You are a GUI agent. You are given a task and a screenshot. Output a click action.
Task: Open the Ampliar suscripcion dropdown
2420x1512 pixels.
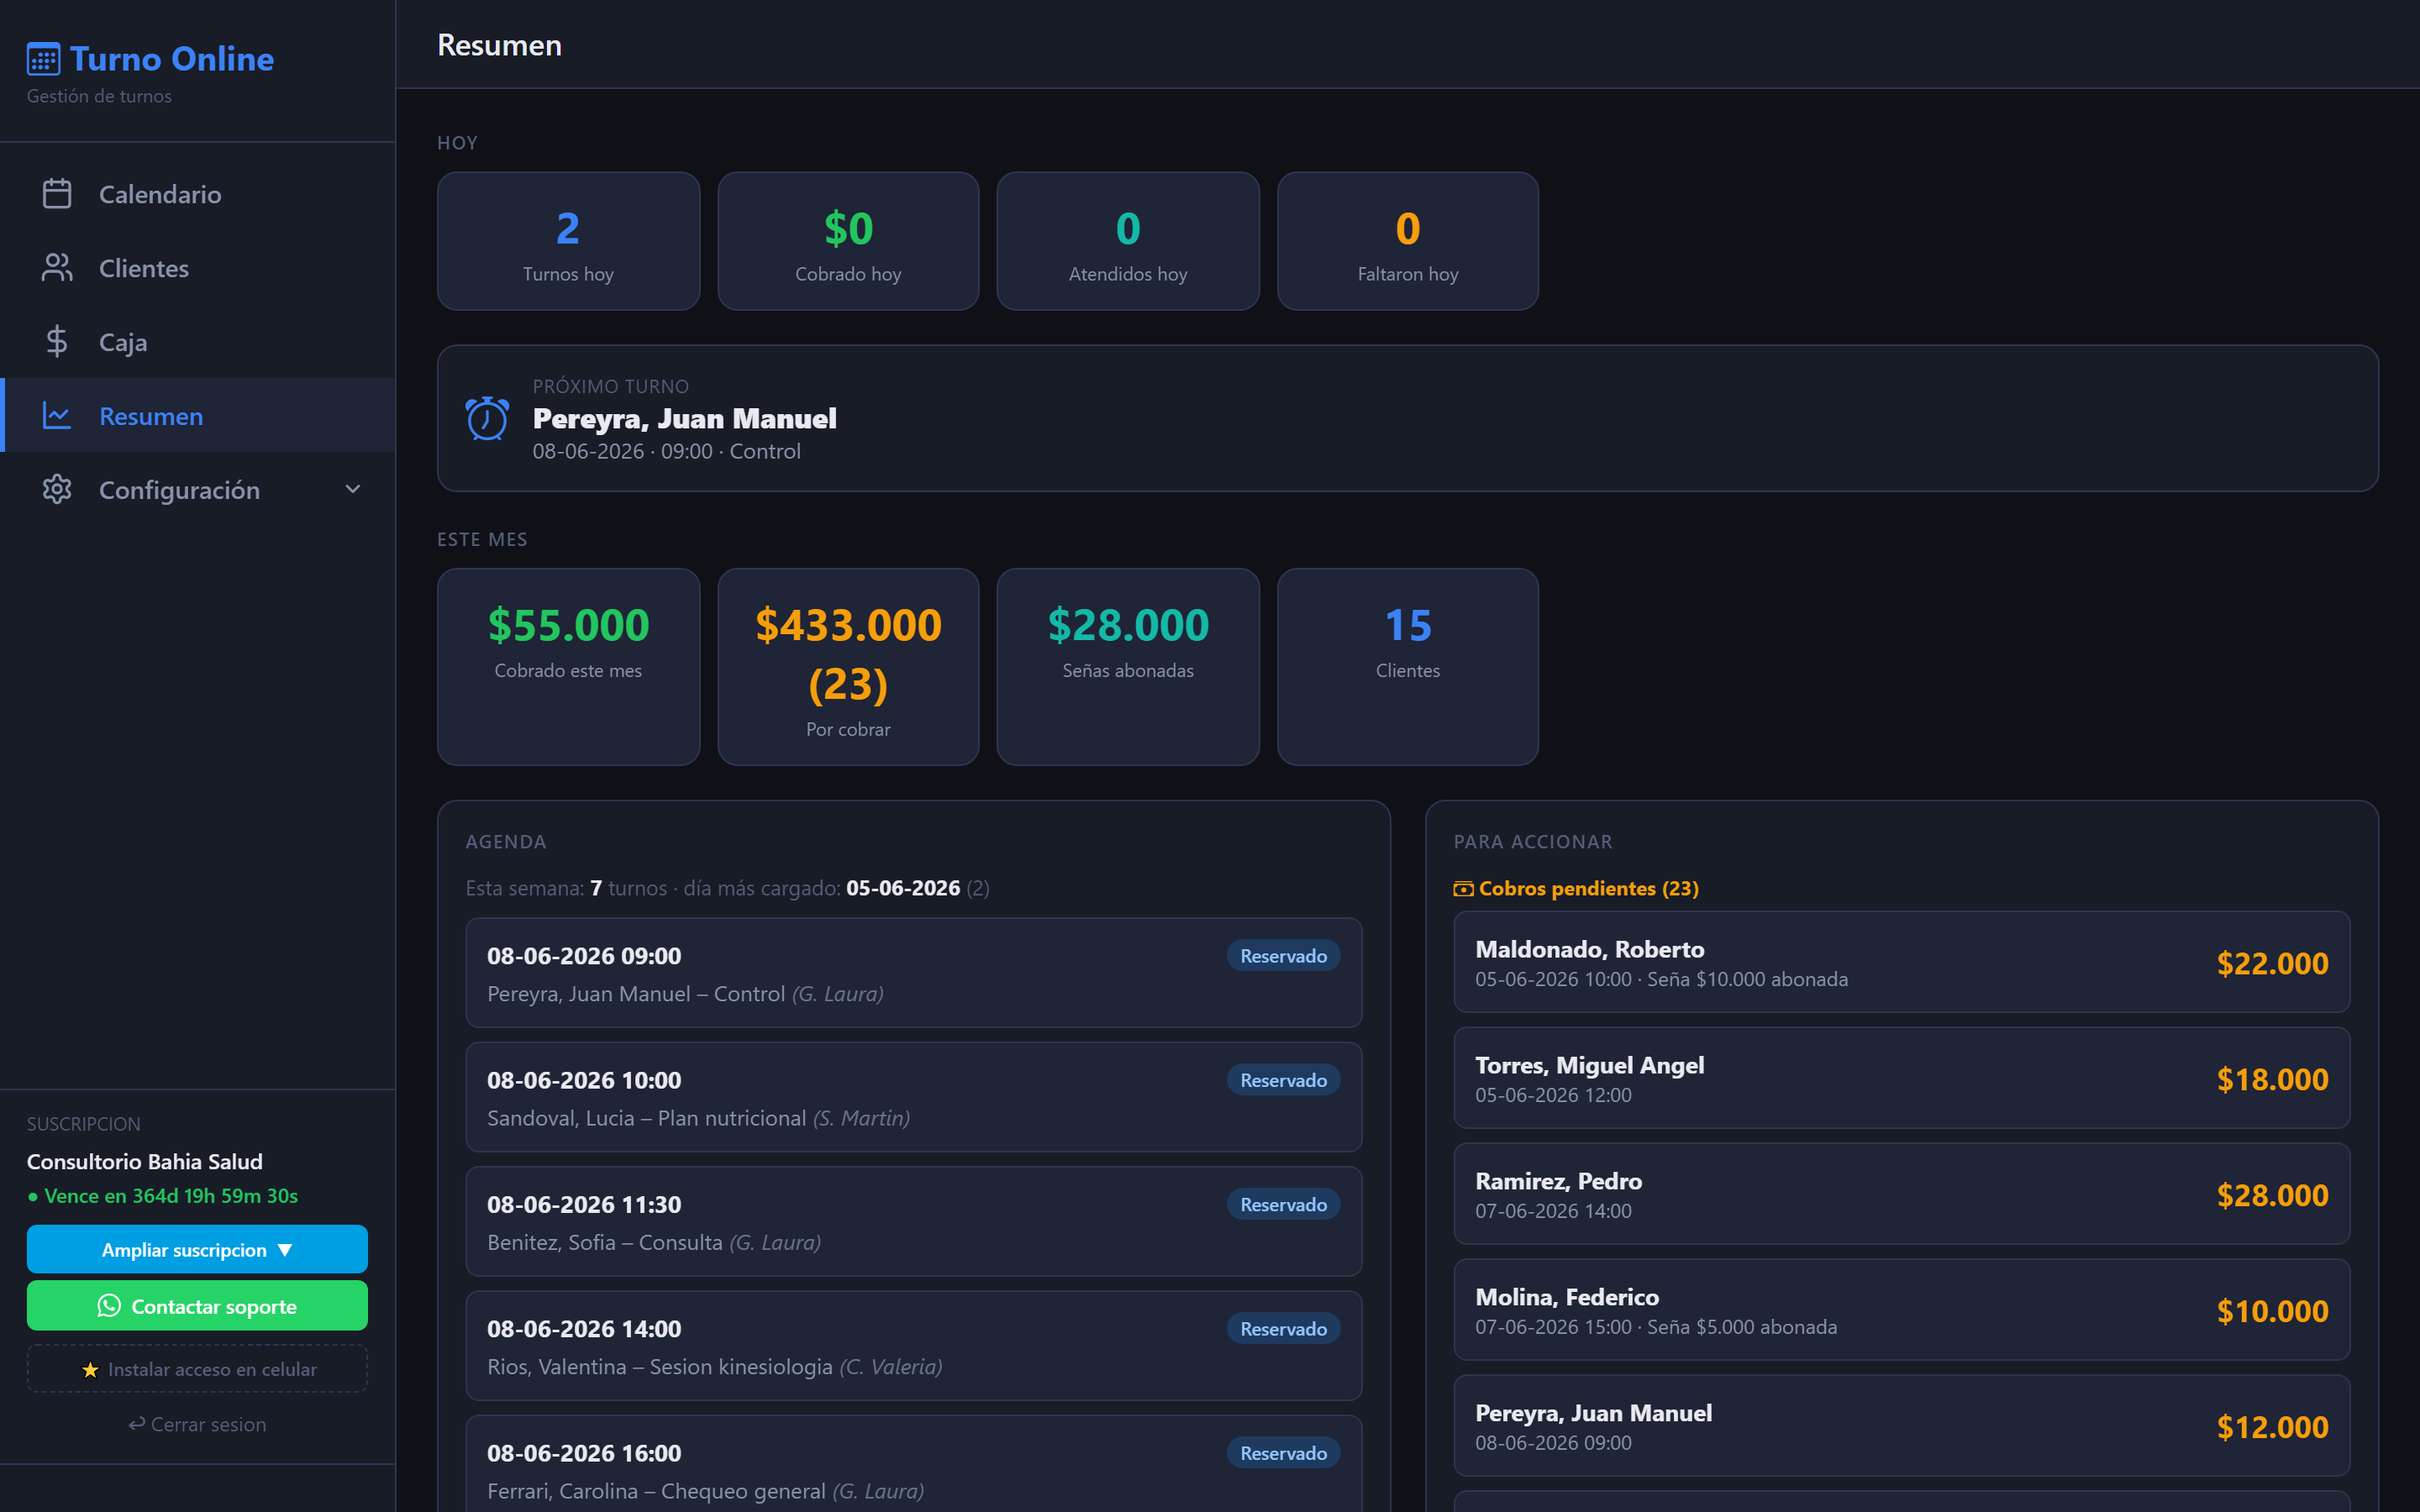click(x=197, y=1250)
